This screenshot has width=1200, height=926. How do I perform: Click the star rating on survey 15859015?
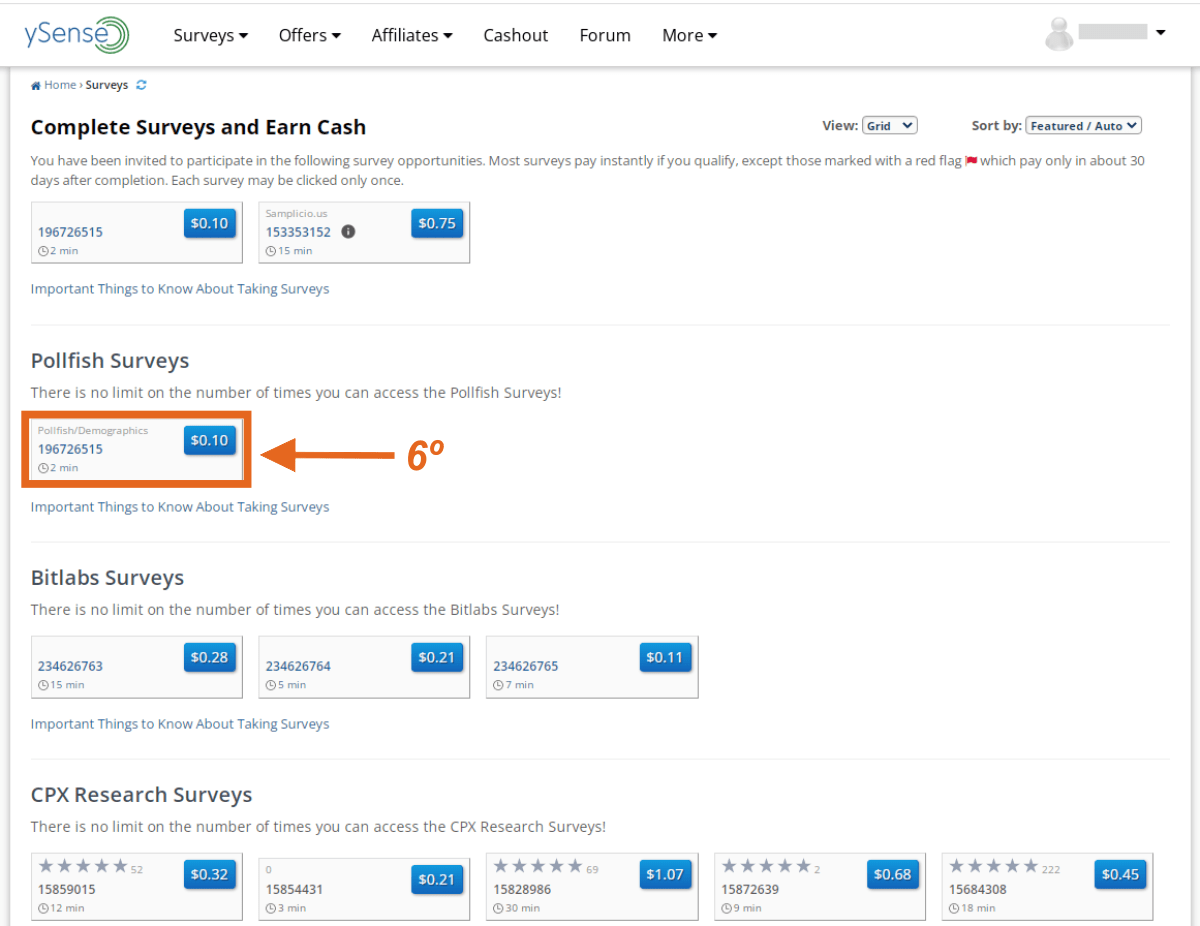(x=83, y=866)
